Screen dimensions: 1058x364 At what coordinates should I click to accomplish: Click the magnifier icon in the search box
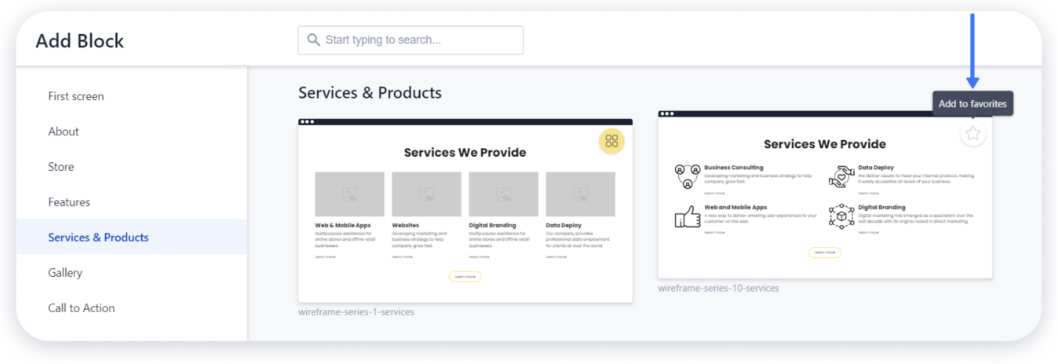[x=313, y=40]
